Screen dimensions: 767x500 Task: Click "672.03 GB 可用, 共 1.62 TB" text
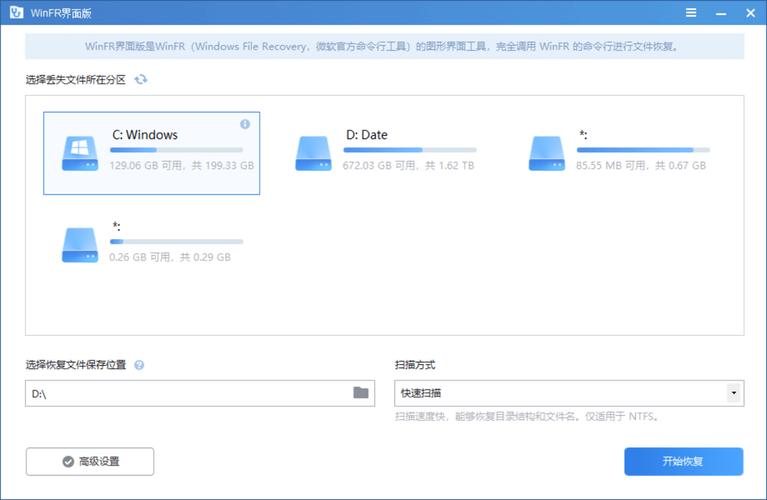coord(408,165)
